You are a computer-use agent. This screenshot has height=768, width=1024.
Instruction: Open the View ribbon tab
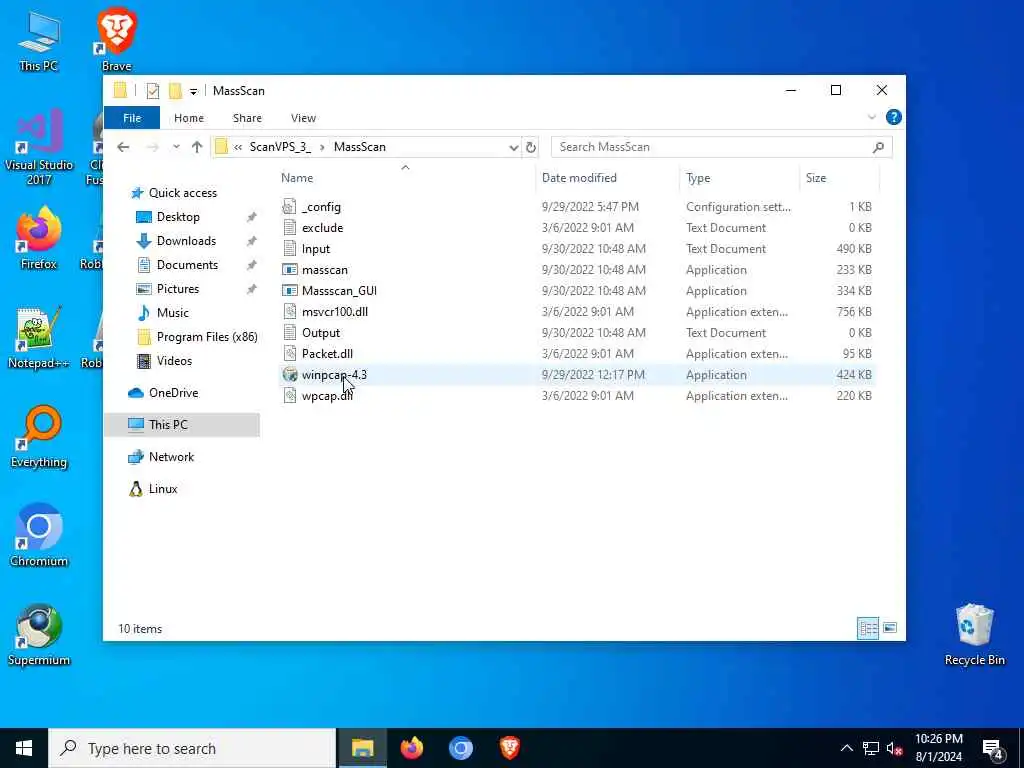point(303,118)
